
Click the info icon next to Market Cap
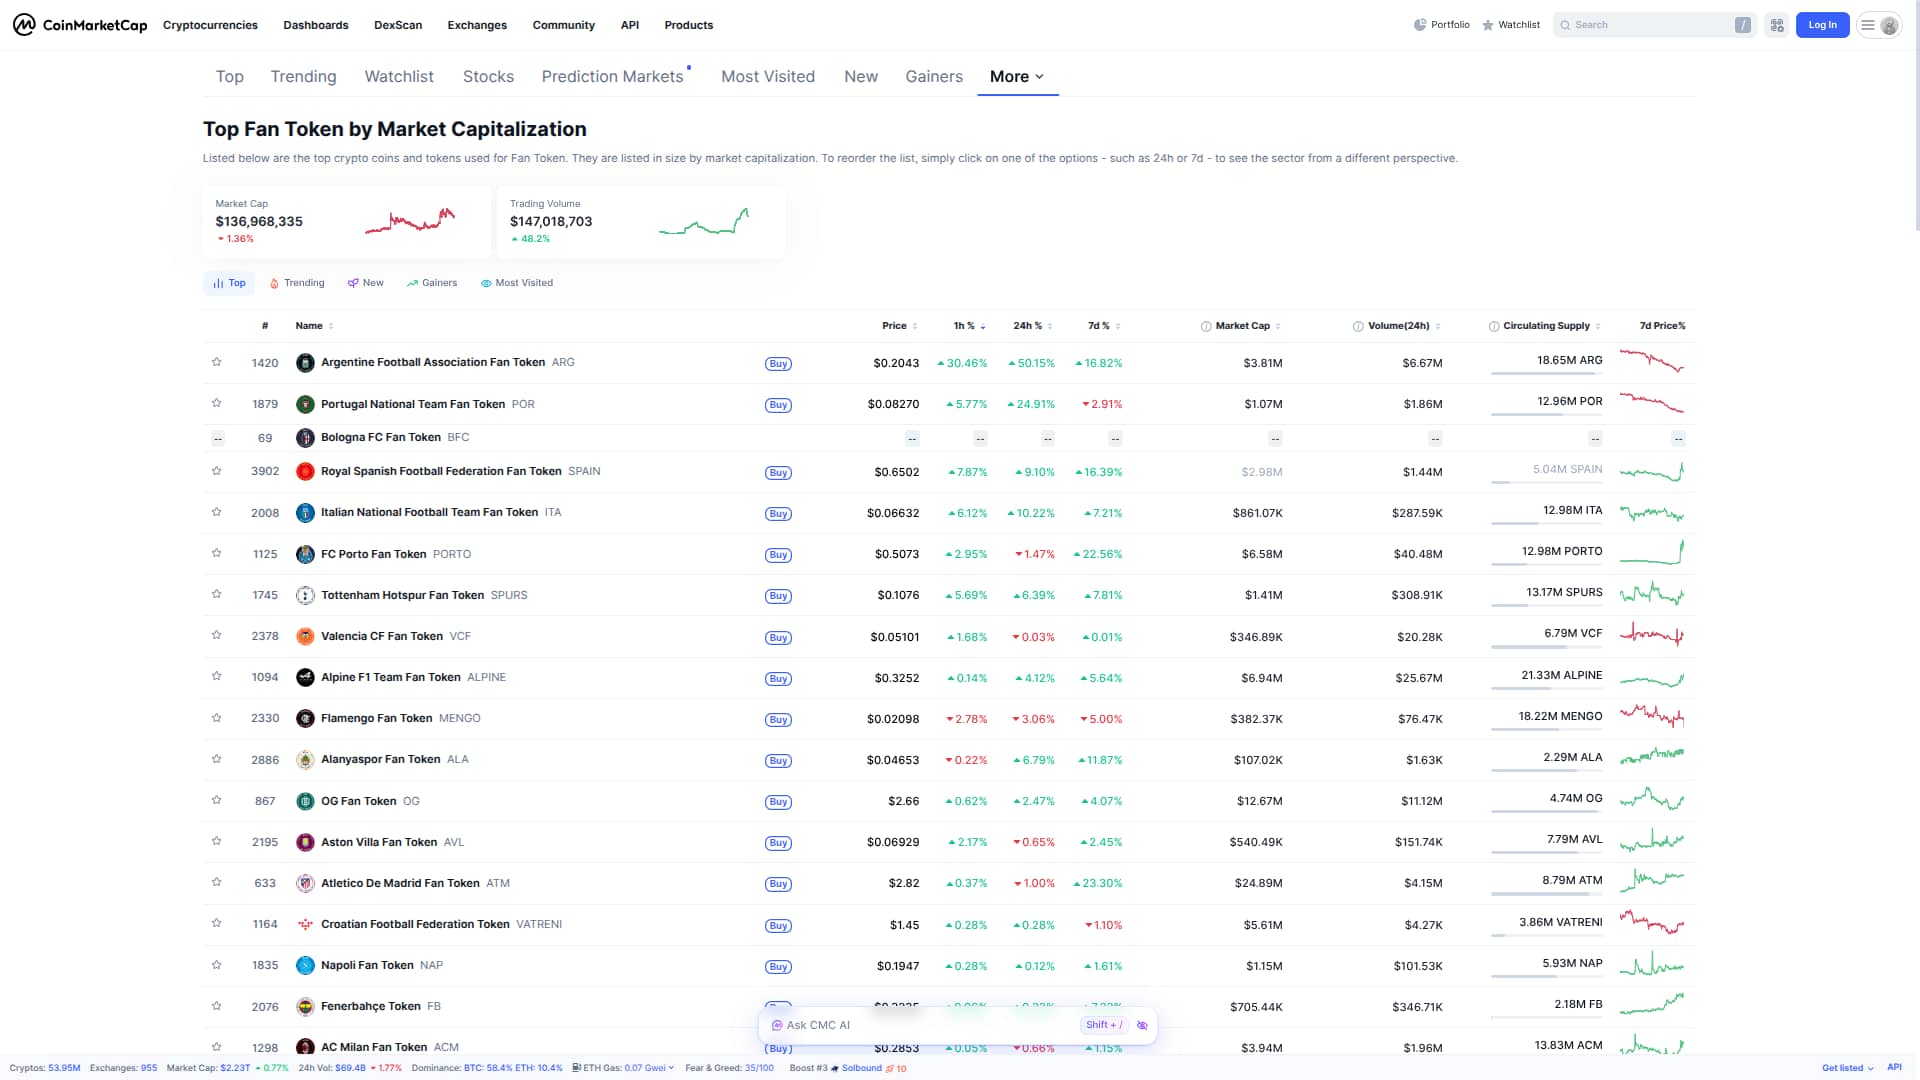point(1206,326)
